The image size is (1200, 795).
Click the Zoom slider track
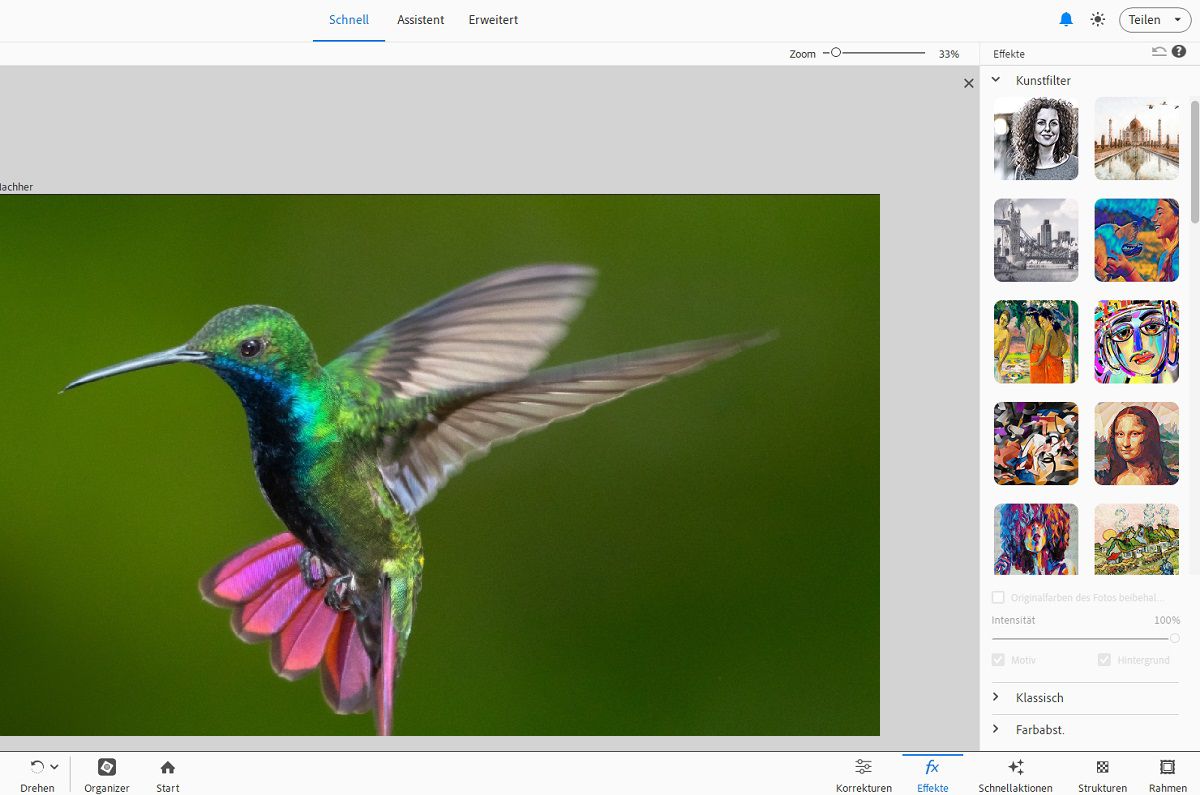[x=880, y=53]
